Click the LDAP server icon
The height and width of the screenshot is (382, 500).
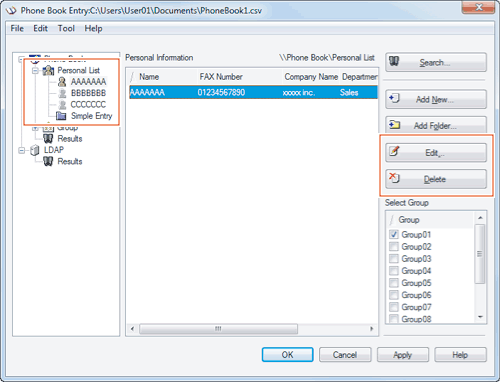[35, 150]
